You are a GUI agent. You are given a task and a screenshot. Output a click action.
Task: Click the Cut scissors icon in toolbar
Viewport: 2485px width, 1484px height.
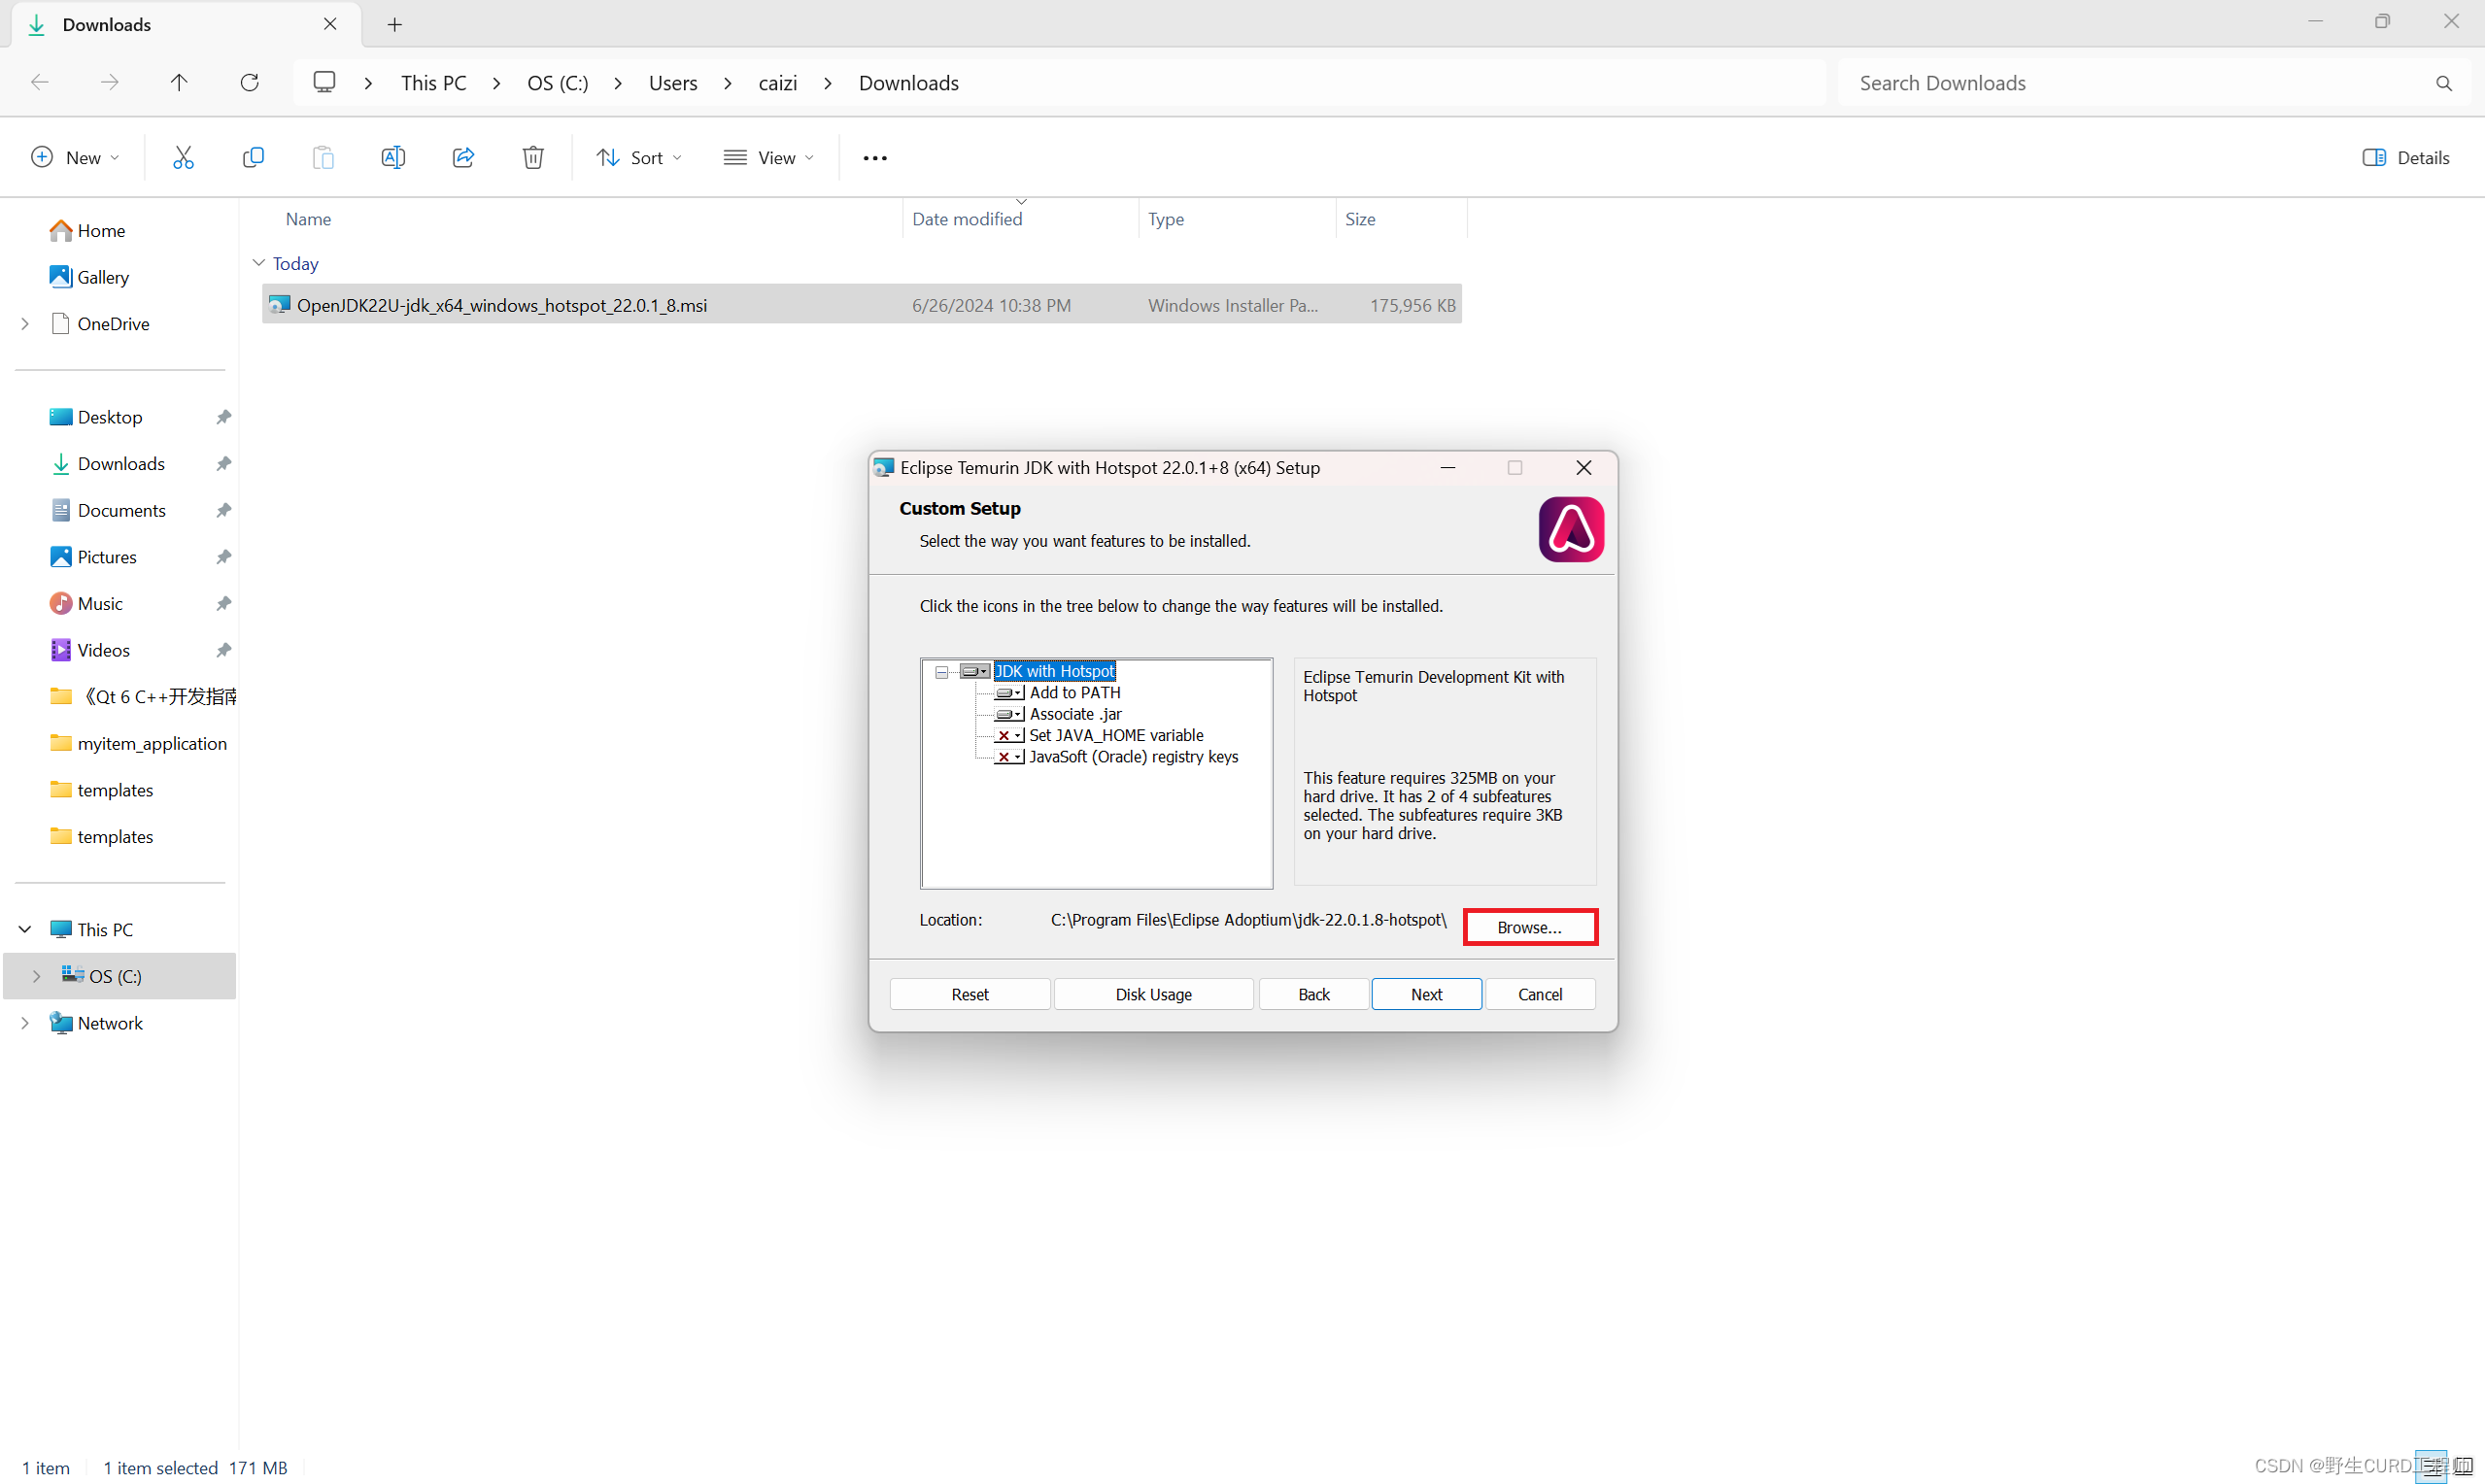183,157
